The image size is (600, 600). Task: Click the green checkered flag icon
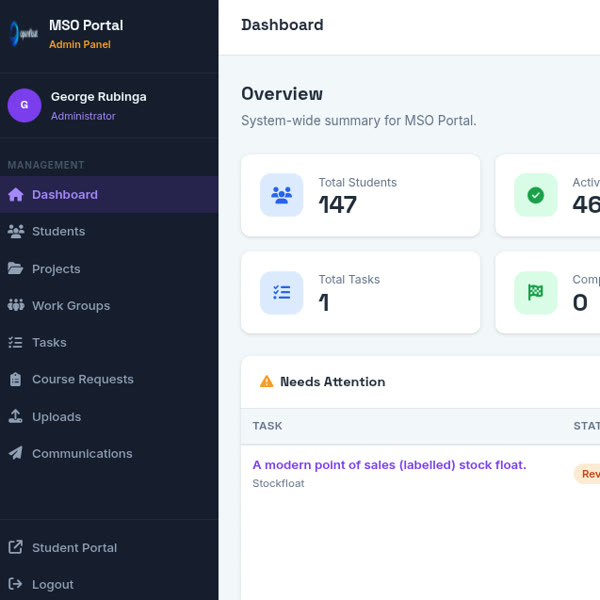536,293
